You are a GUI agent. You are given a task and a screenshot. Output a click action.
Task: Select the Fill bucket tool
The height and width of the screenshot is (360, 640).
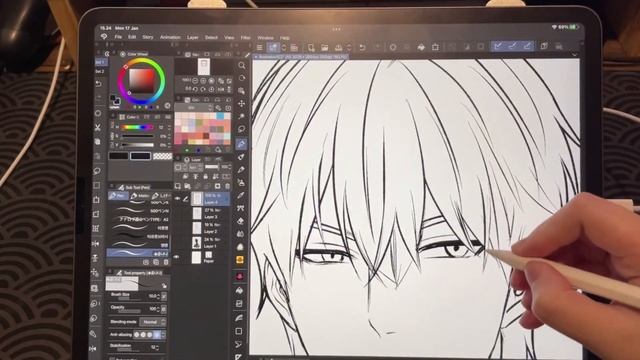coord(240,290)
